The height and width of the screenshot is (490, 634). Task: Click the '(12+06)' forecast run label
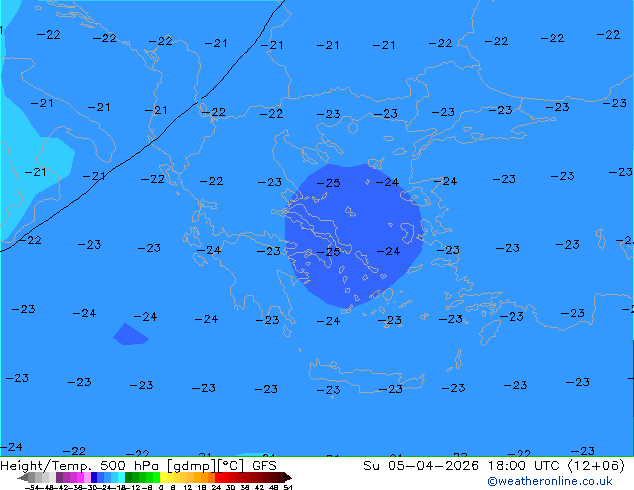[x=596, y=465]
